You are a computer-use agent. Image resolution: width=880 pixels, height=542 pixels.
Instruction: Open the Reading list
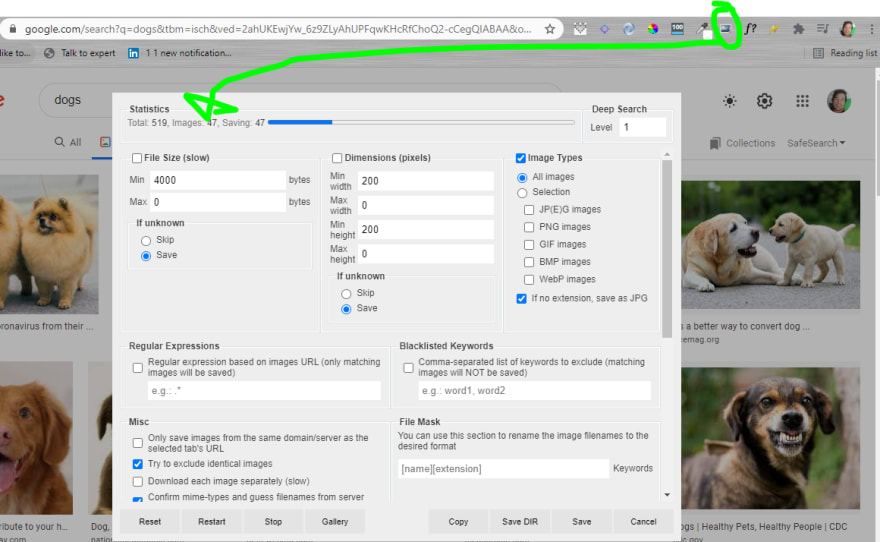845,53
